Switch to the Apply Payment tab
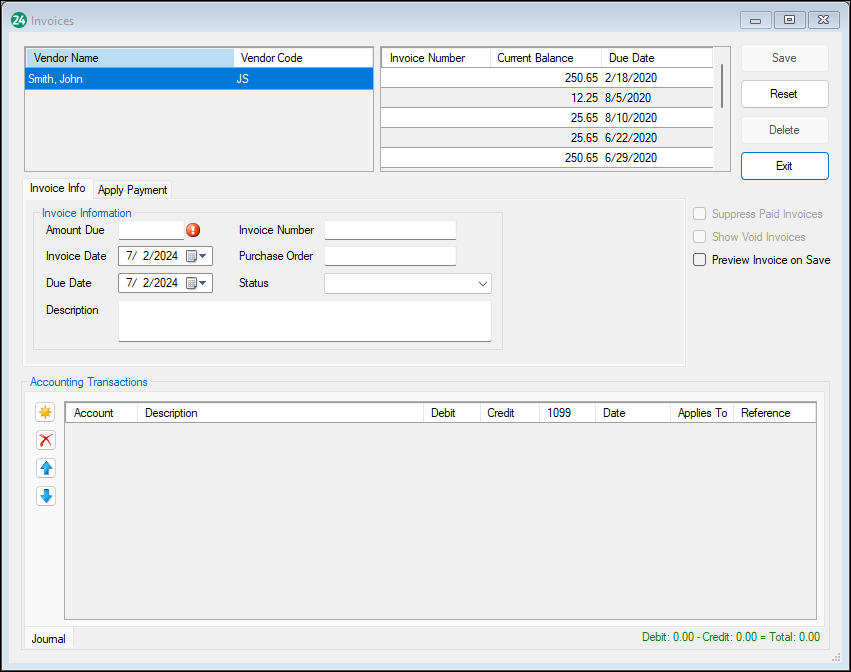Viewport: 851px width, 672px height. 132,189
